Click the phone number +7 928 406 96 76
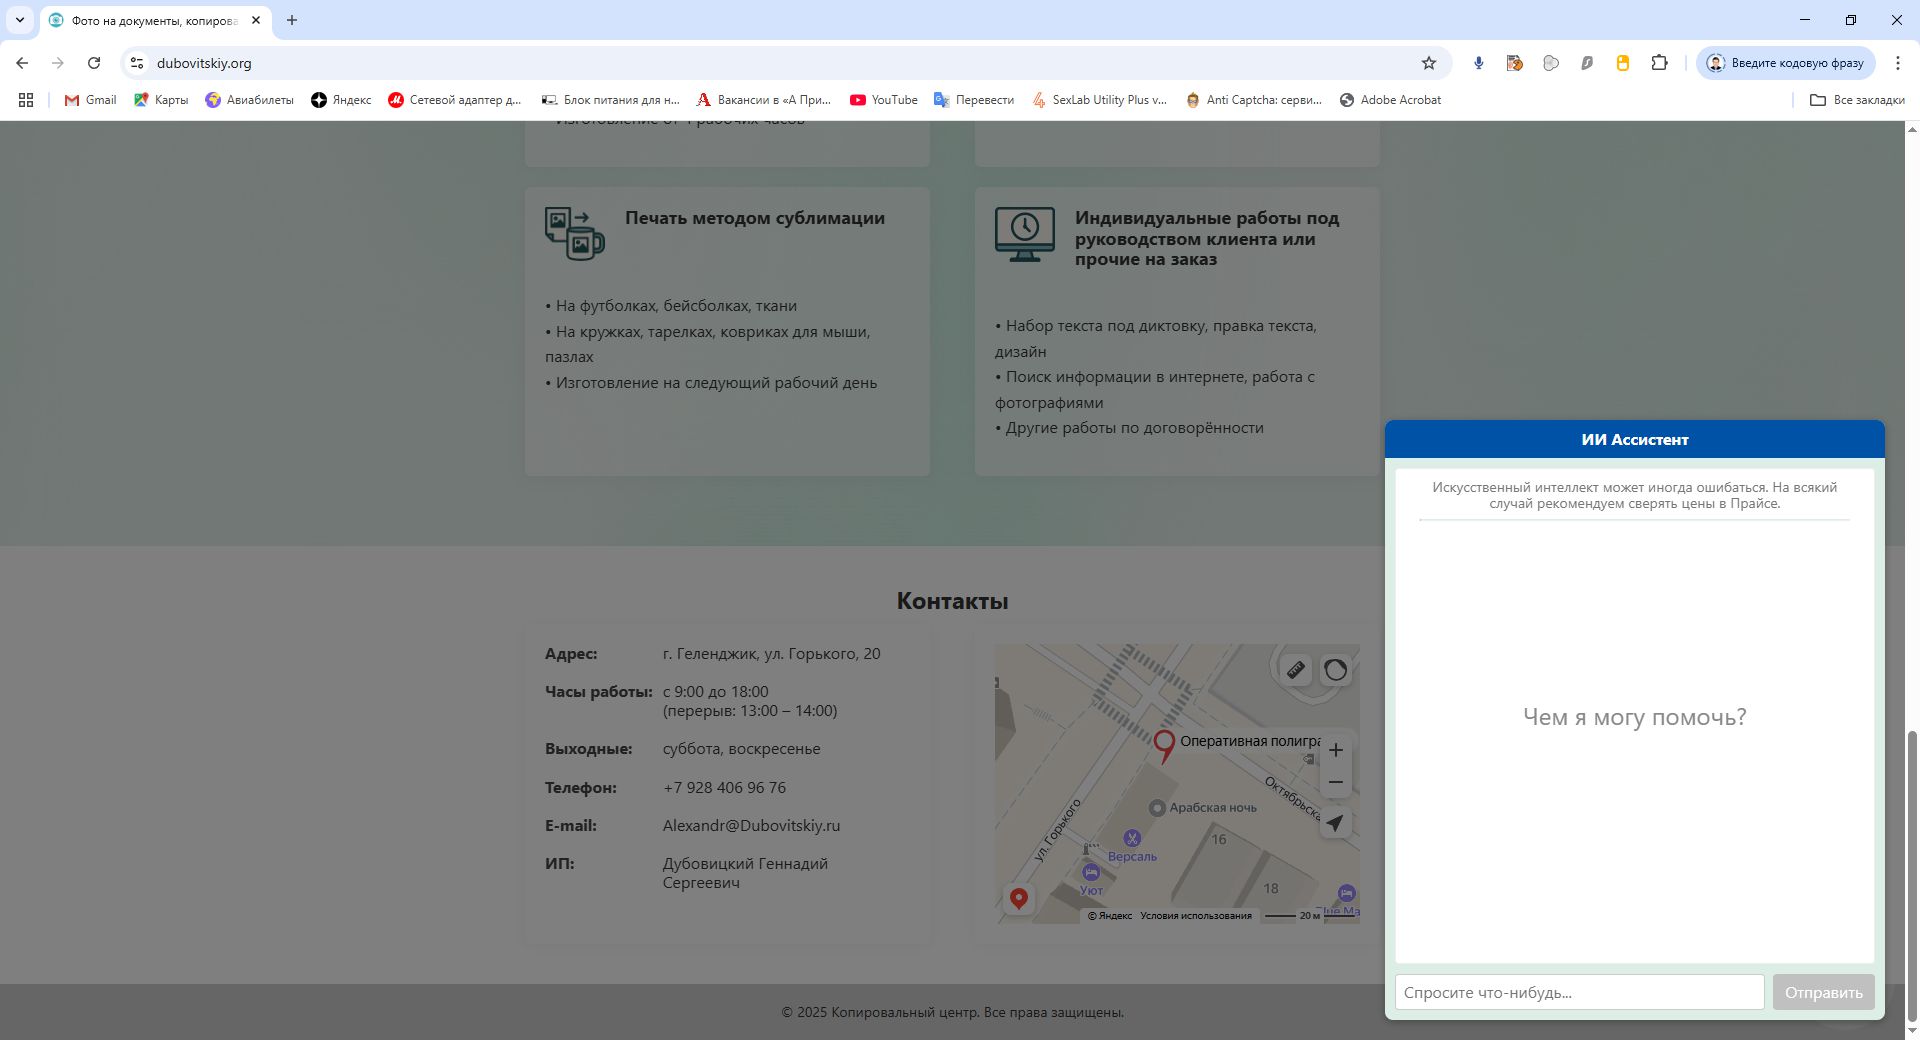This screenshot has height=1040, width=1920. pyautogui.click(x=724, y=788)
